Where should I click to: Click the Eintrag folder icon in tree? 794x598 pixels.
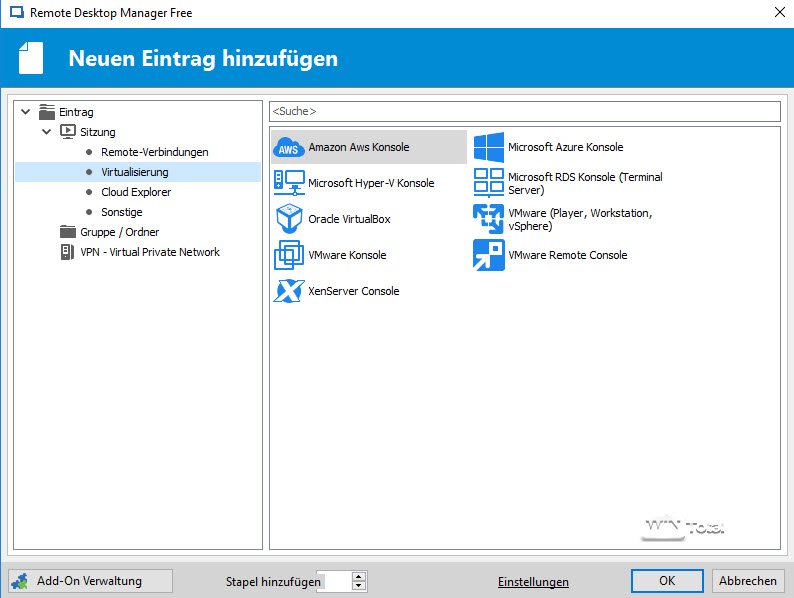tap(47, 112)
